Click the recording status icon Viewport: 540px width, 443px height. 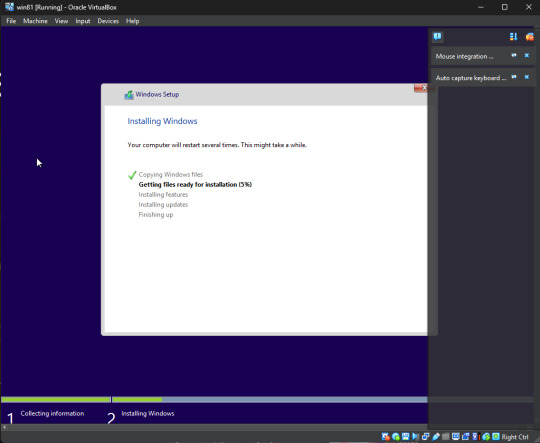coord(466,437)
